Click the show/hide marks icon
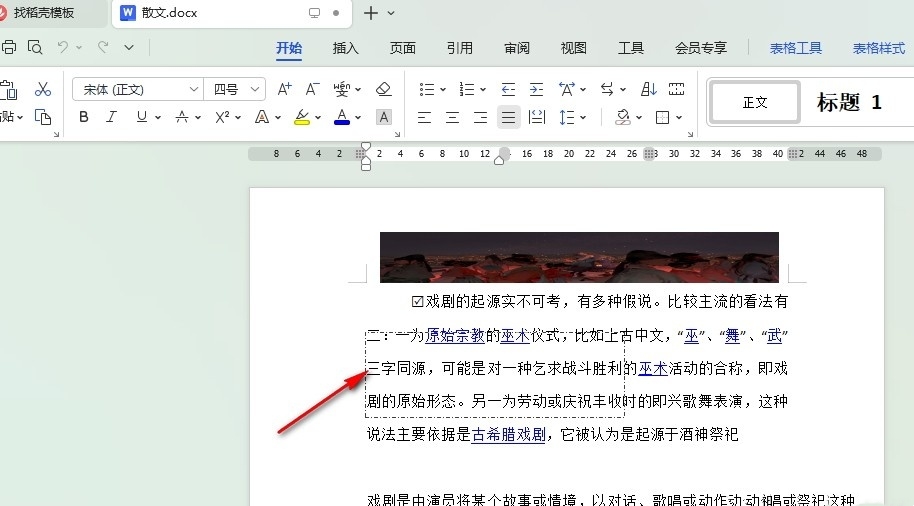The width and height of the screenshot is (914, 506). pos(676,89)
